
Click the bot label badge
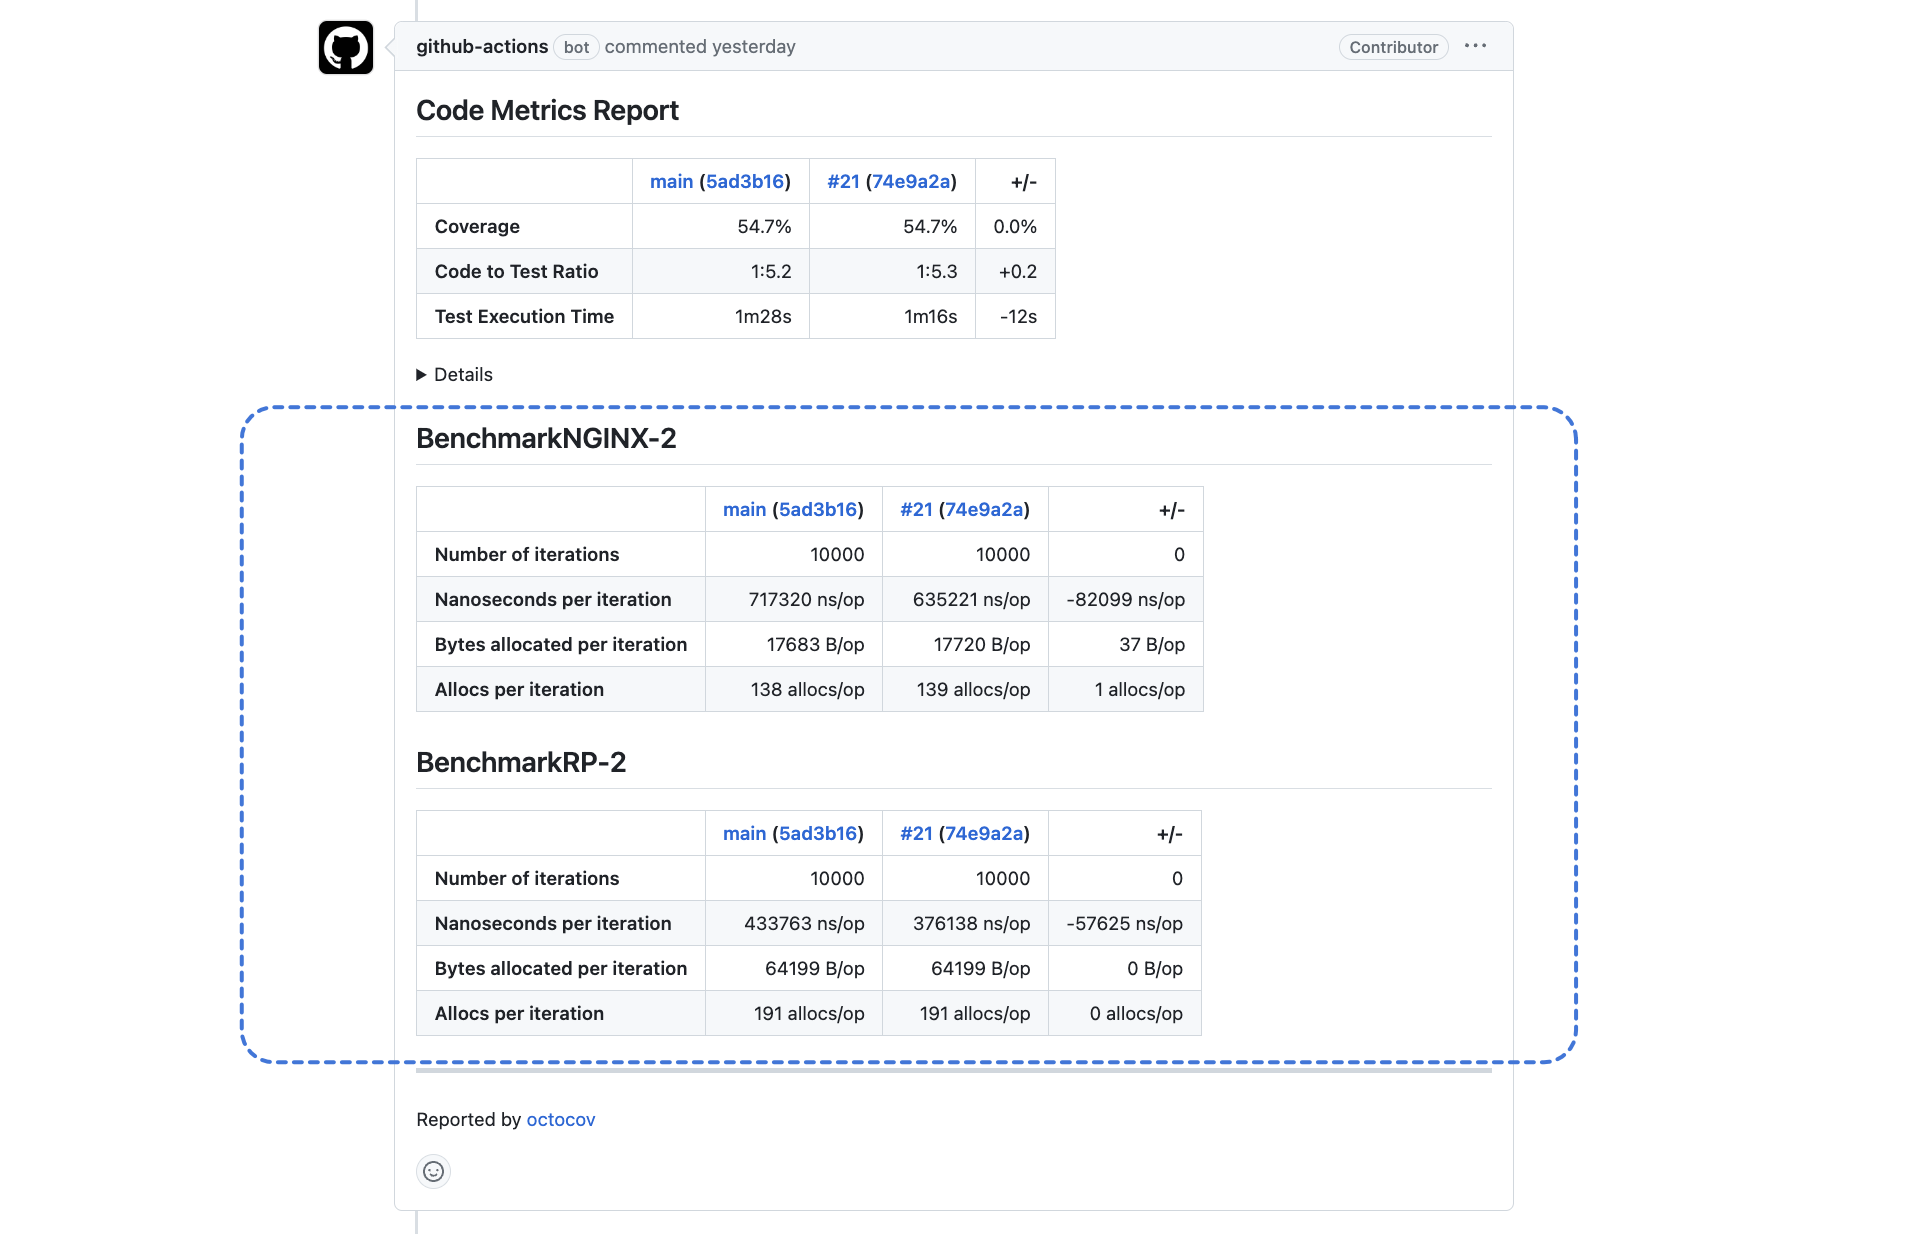[576, 47]
